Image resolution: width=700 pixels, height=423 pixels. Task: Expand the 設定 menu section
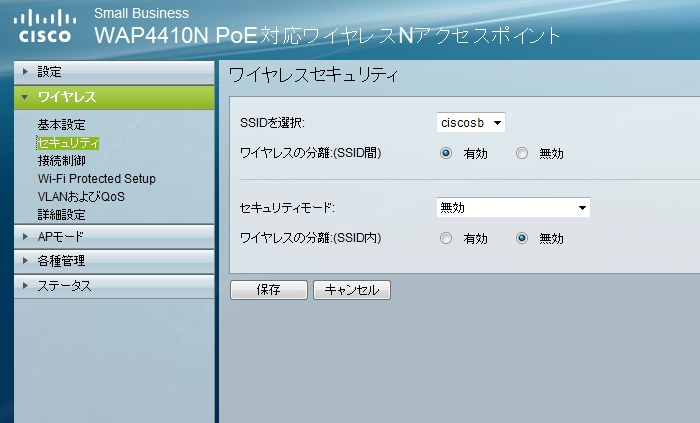tap(114, 72)
